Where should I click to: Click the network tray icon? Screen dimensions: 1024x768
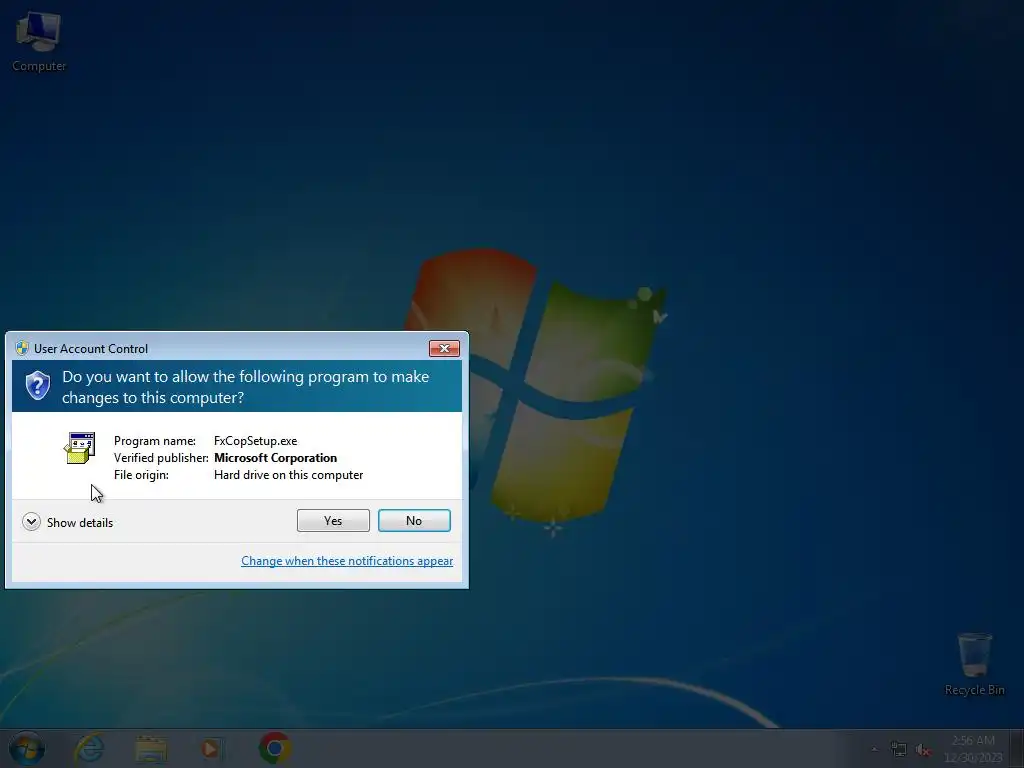click(899, 749)
